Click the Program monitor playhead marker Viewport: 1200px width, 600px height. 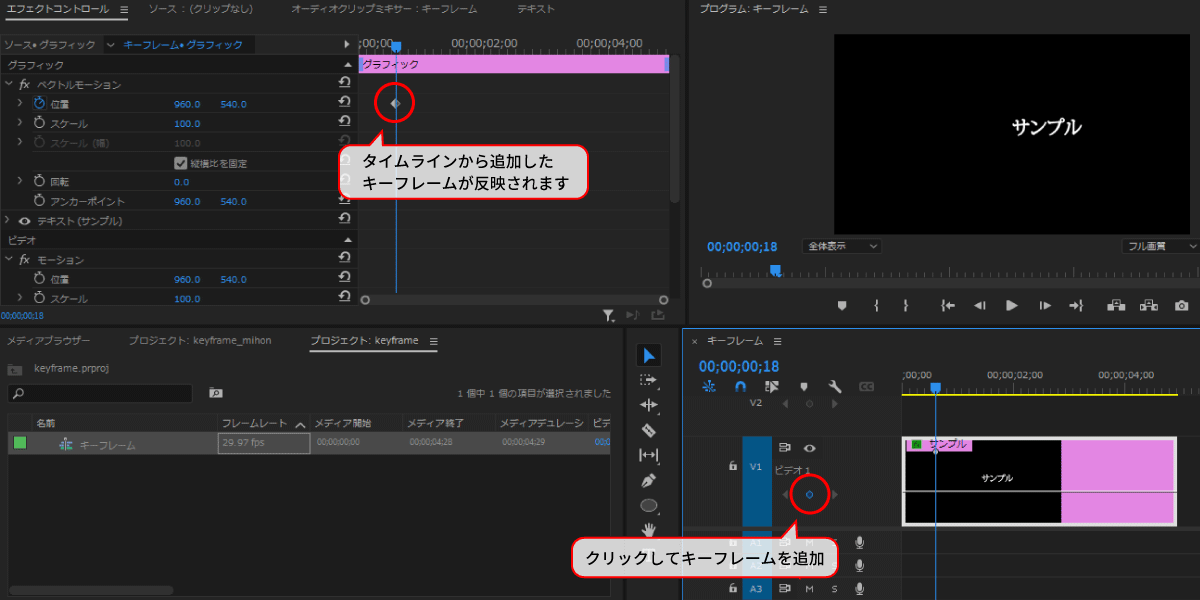(x=775, y=270)
